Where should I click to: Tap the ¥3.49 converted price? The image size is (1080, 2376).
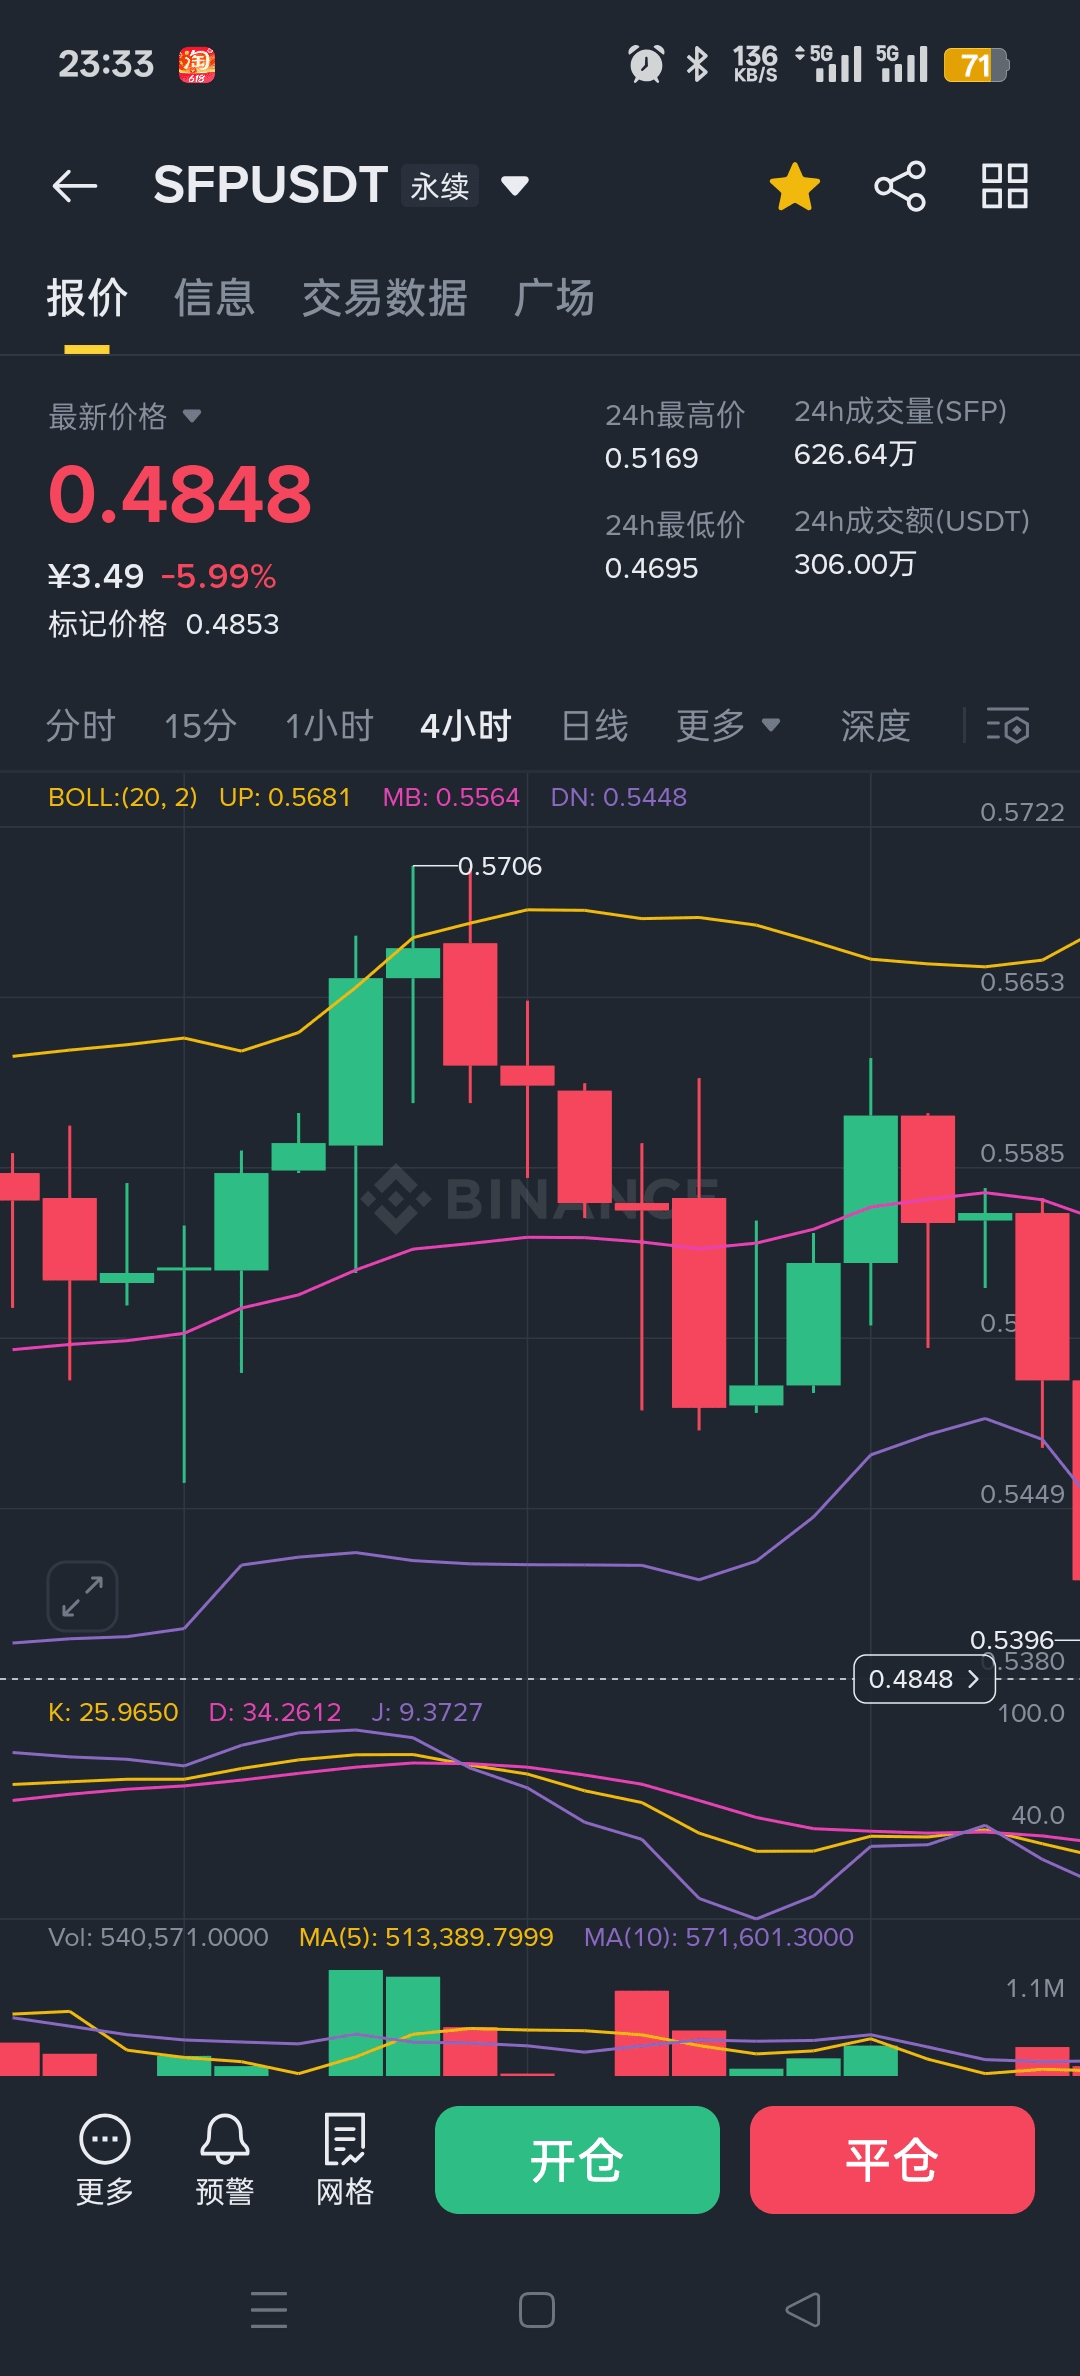click(x=96, y=576)
